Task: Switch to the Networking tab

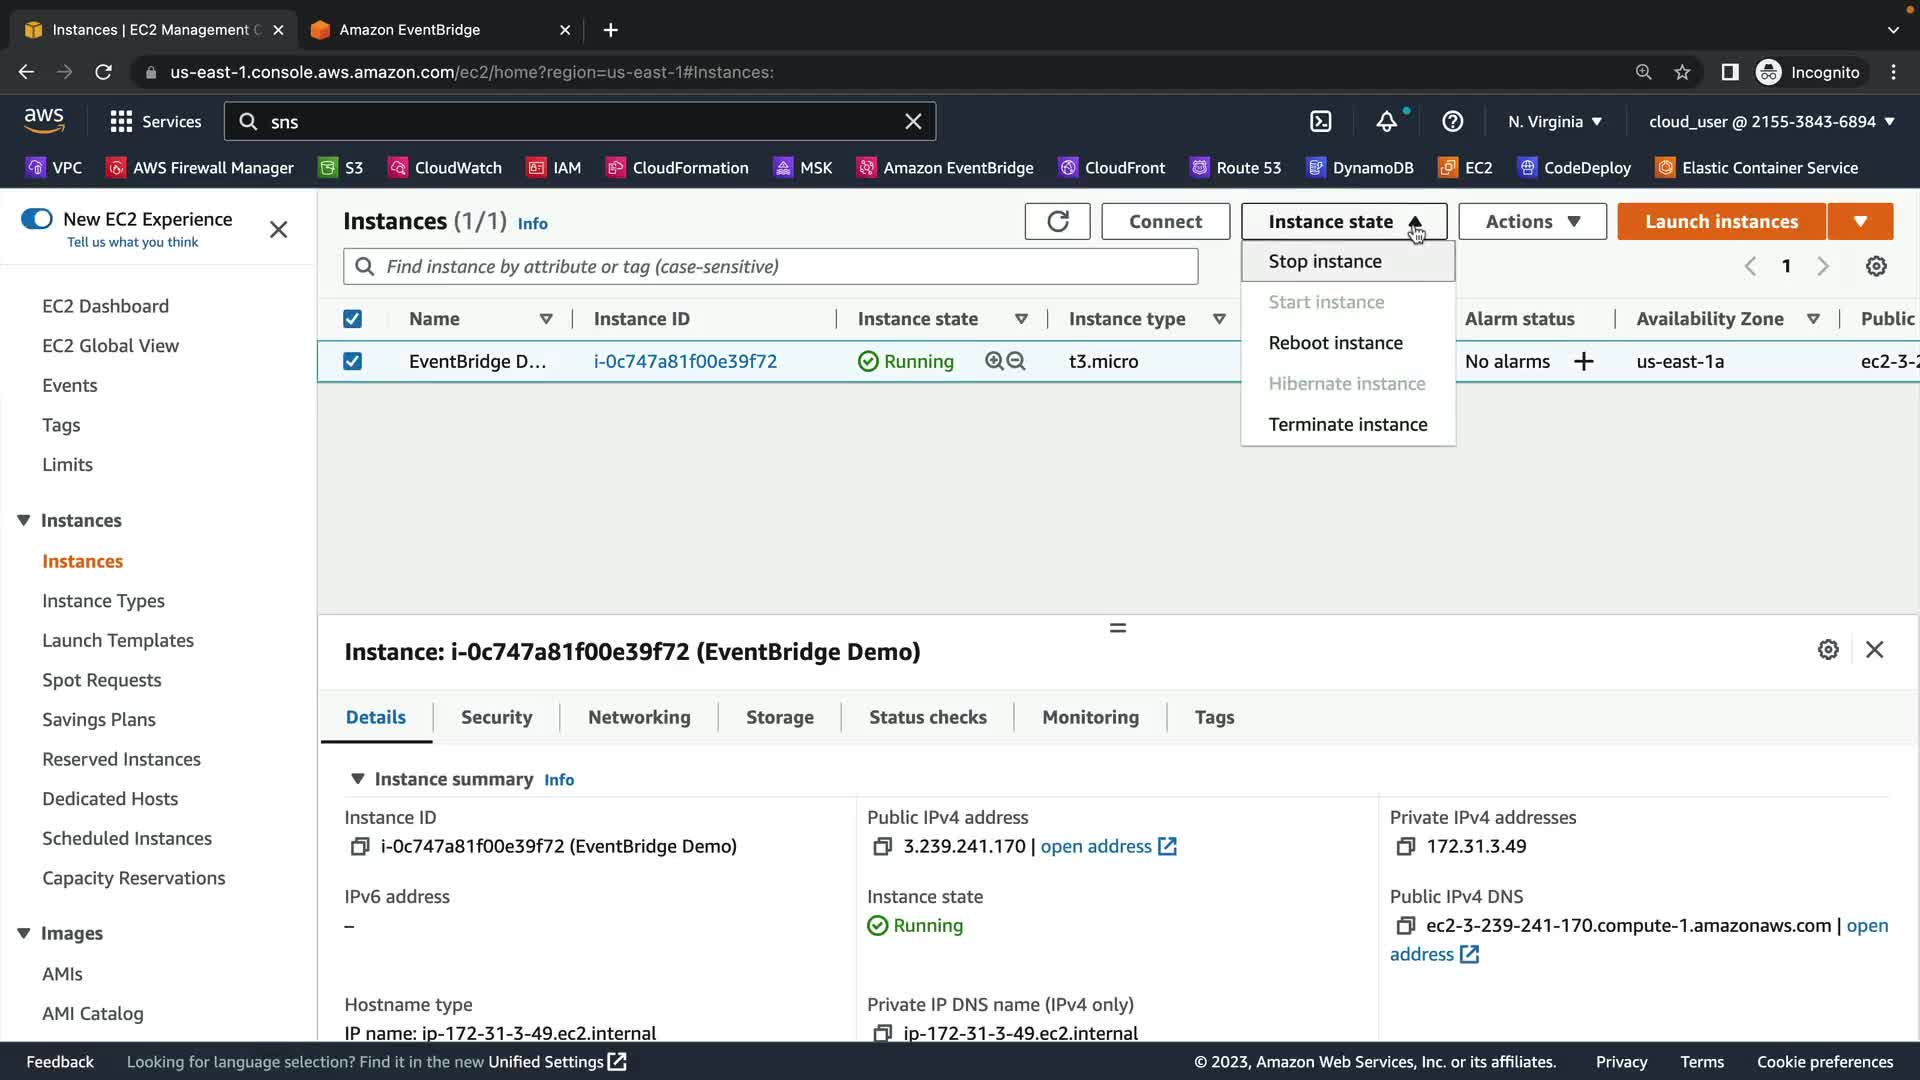Action: 639,717
